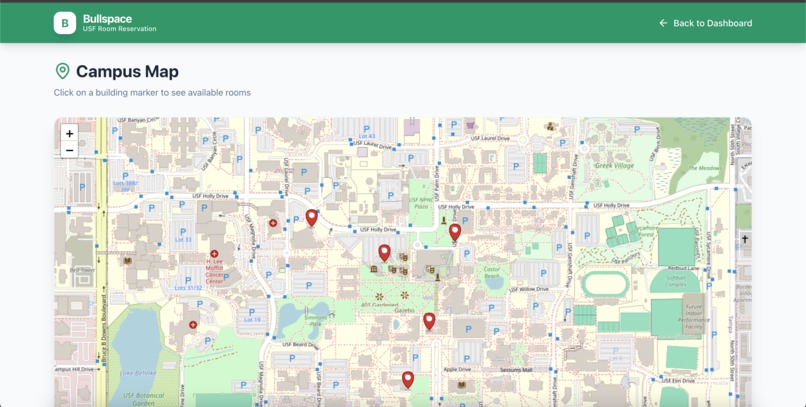Click the museum building icon near the theatres
The width and height of the screenshot is (806, 407).
tap(374, 269)
